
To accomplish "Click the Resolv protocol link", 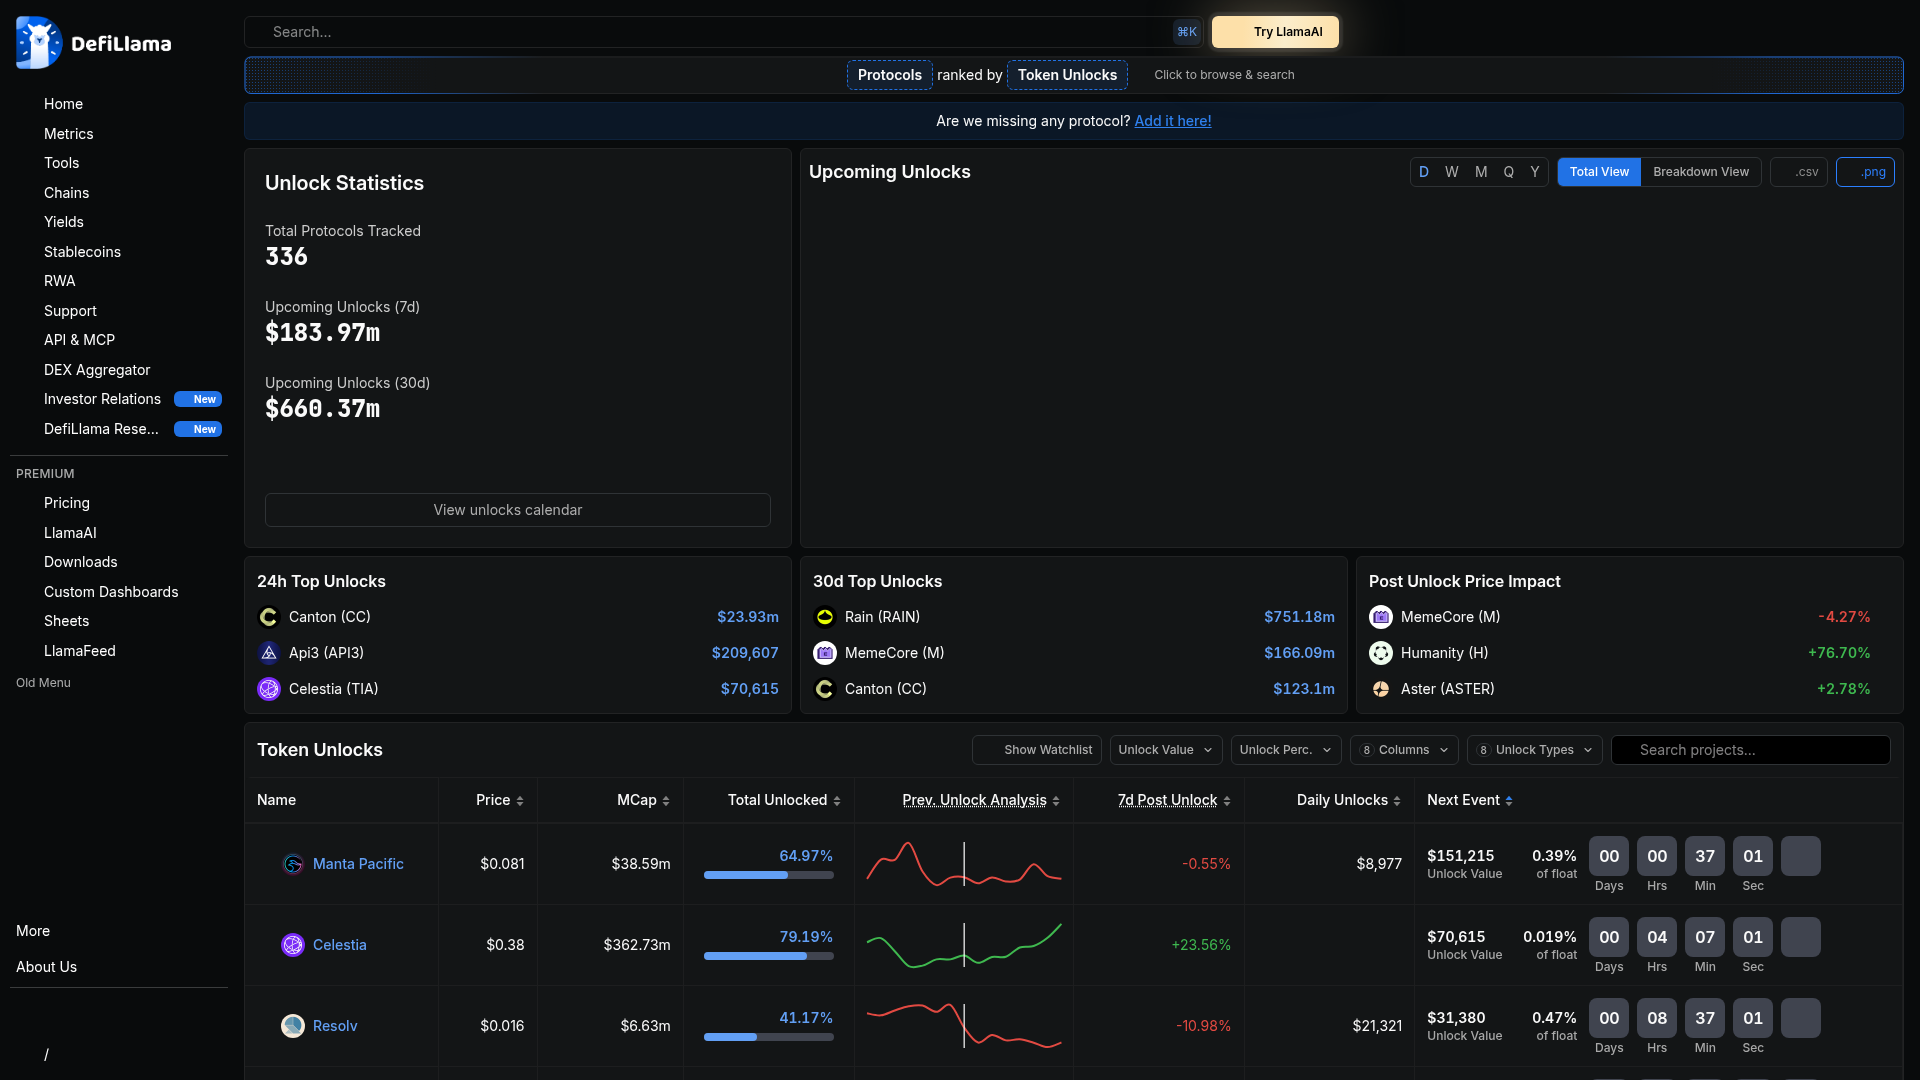I will click(335, 1026).
